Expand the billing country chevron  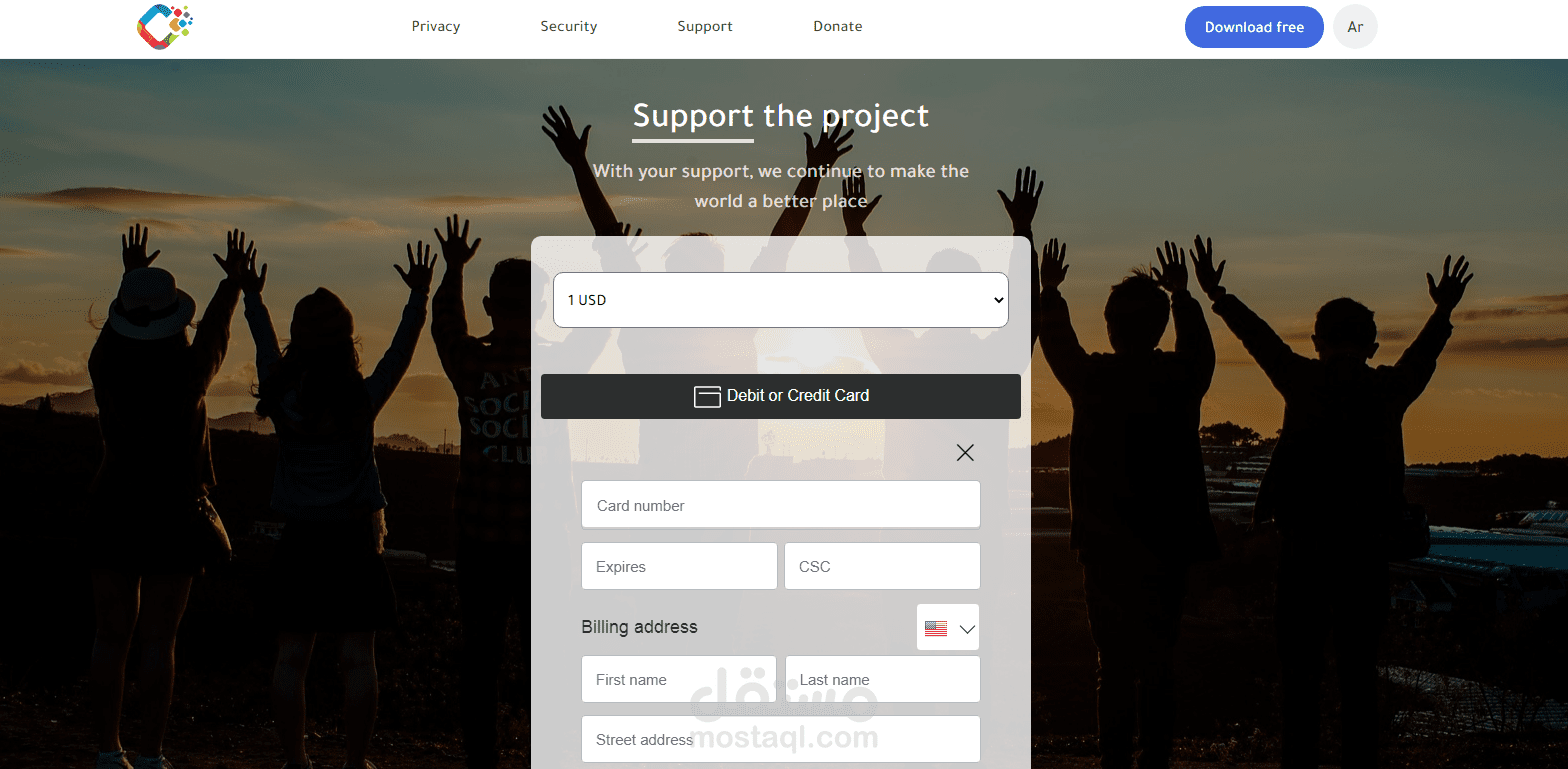pyautogui.click(x=967, y=629)
